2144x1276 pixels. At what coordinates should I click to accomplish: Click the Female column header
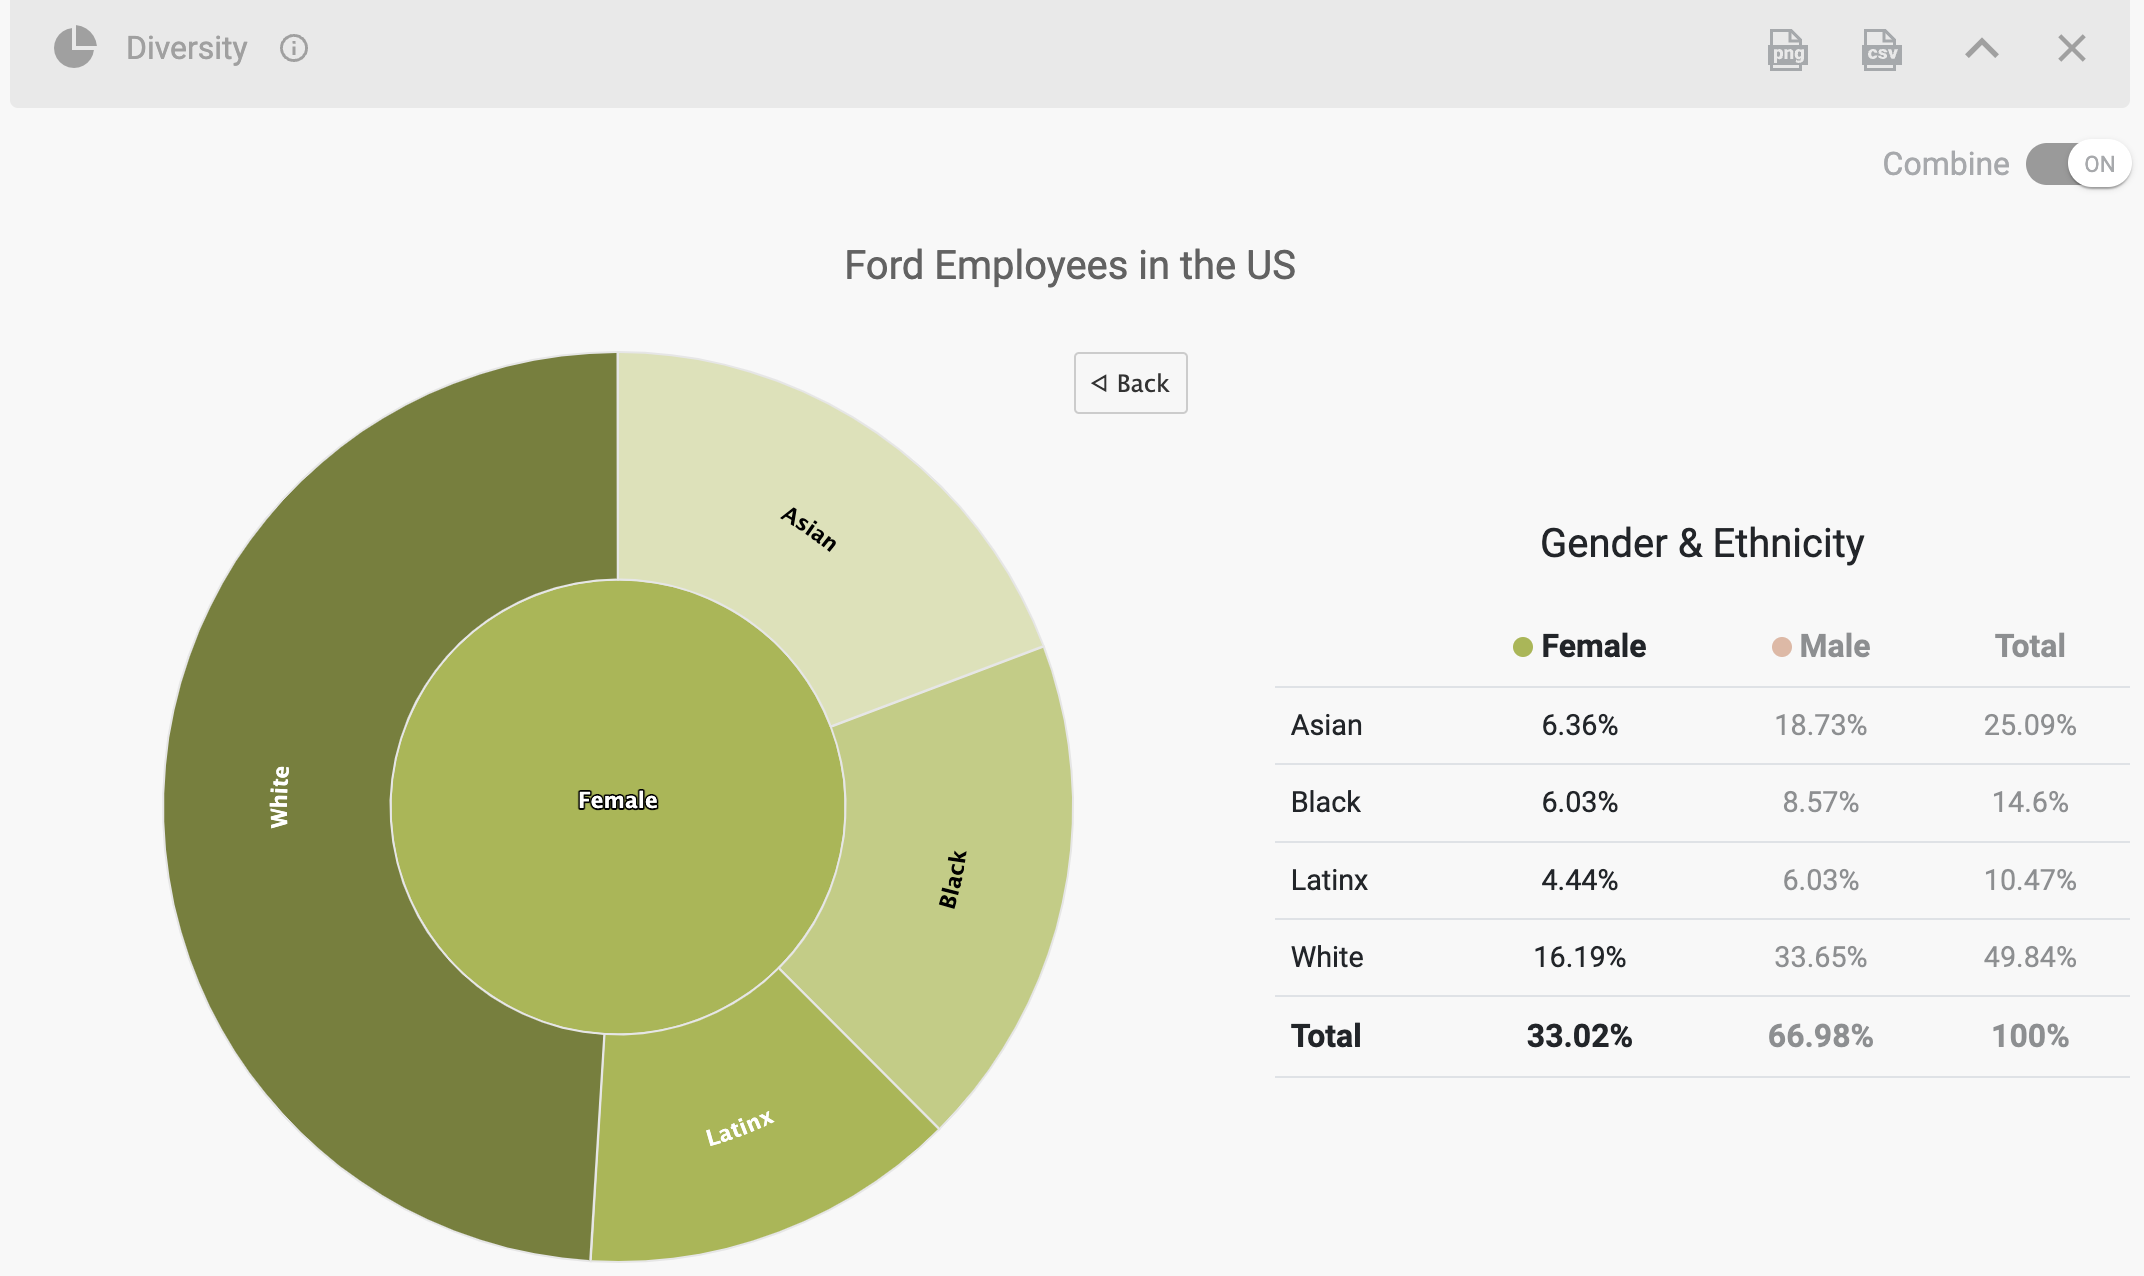(1593, 646)
